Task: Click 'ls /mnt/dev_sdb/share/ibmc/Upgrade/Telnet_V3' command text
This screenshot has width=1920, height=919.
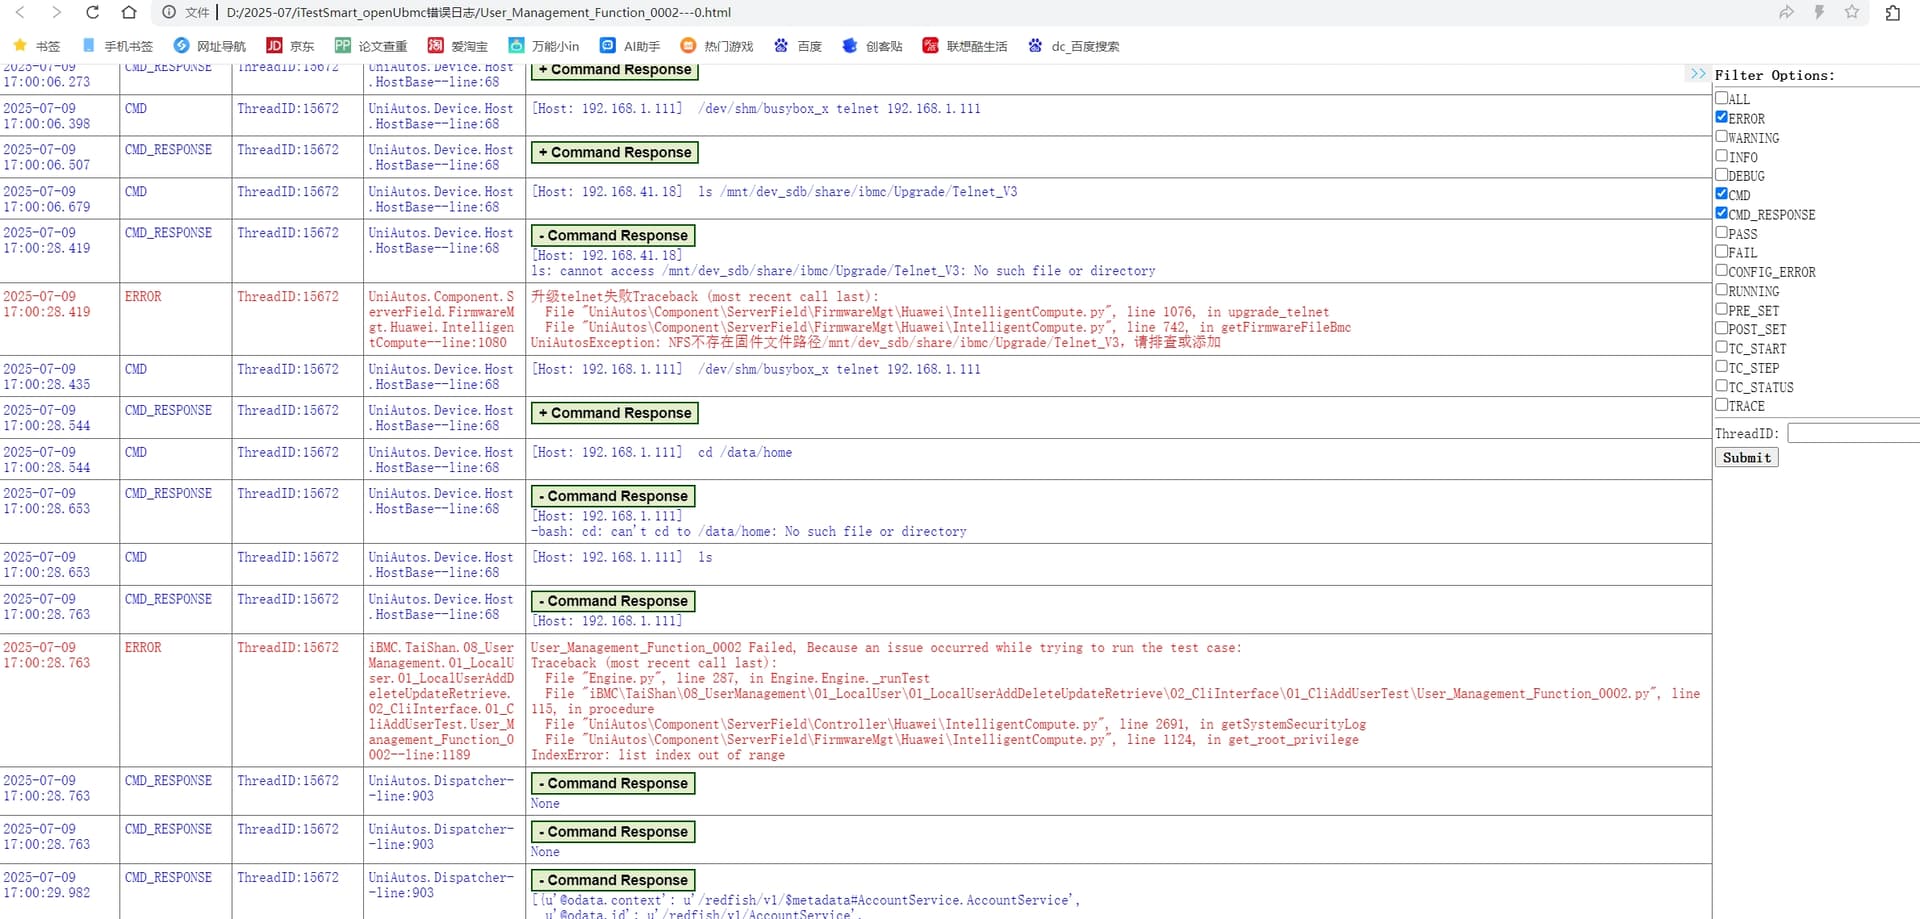Action: coord(857,192)
